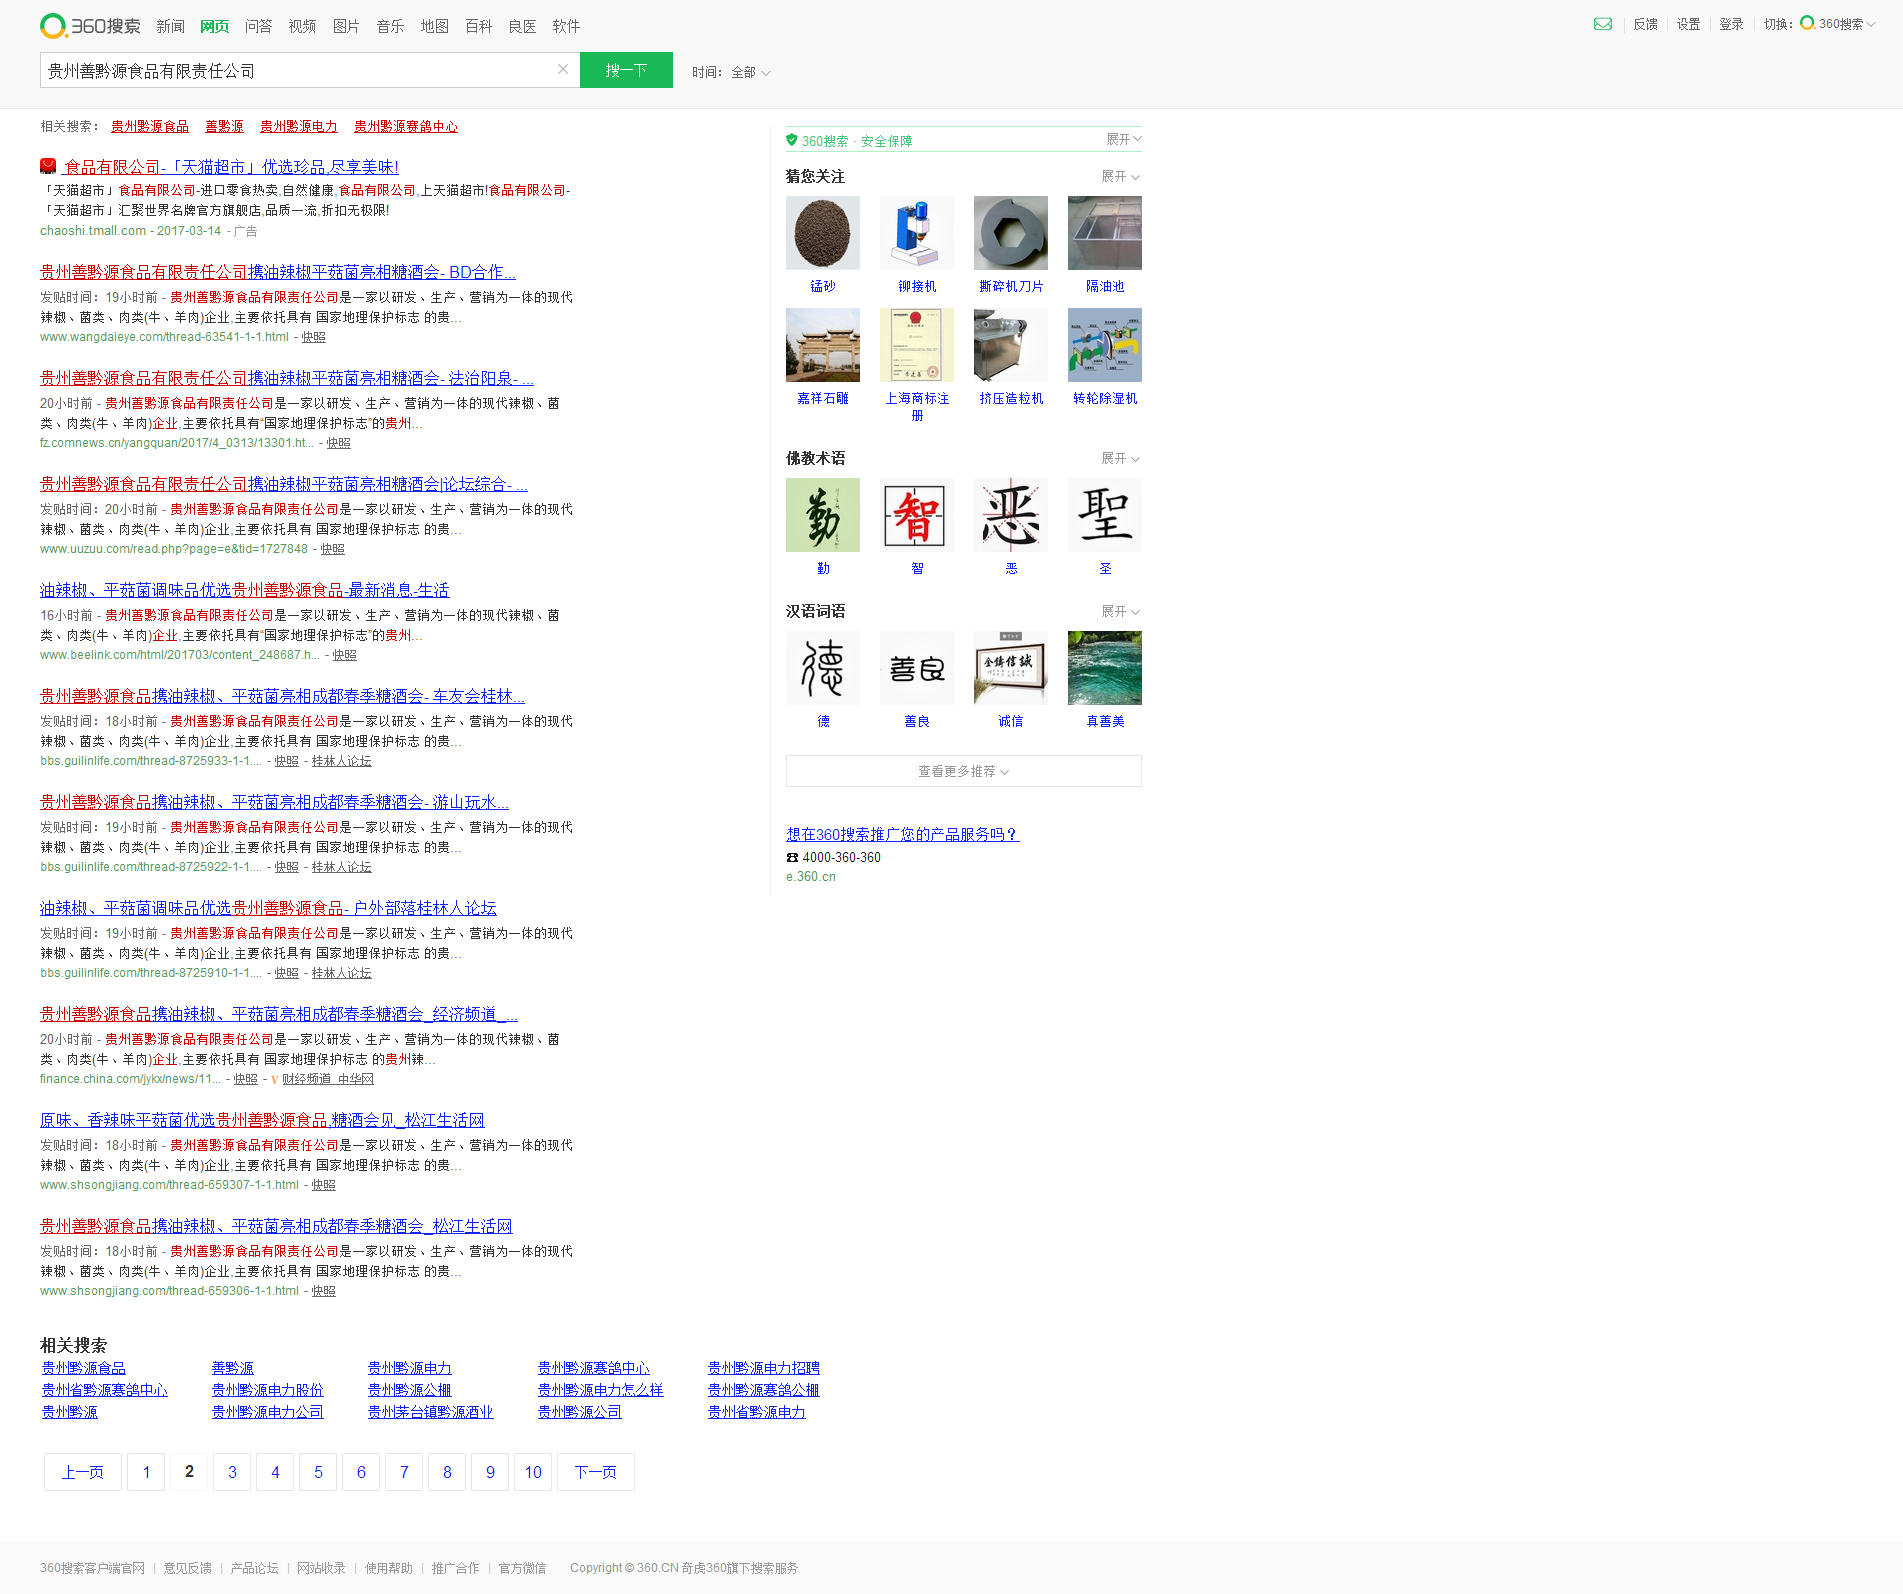The height and width of the screenshot is (1594, 1903).
Task: Open the 挤压造粒机 thumbnail image
Action: click(x=1011, y=345)
